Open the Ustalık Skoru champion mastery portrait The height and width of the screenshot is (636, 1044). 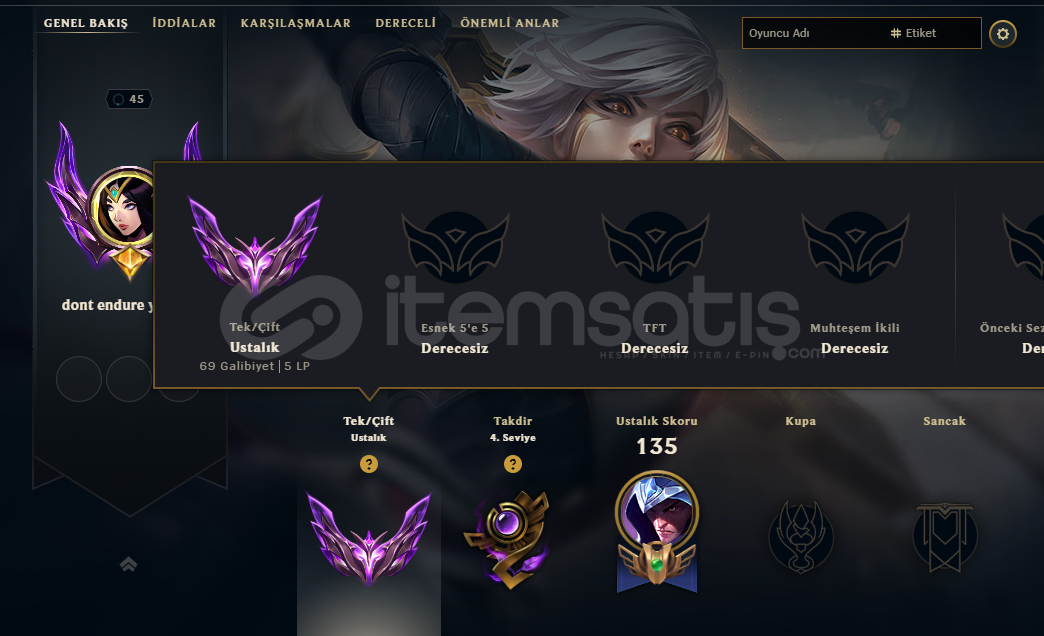tap(656, 531)
